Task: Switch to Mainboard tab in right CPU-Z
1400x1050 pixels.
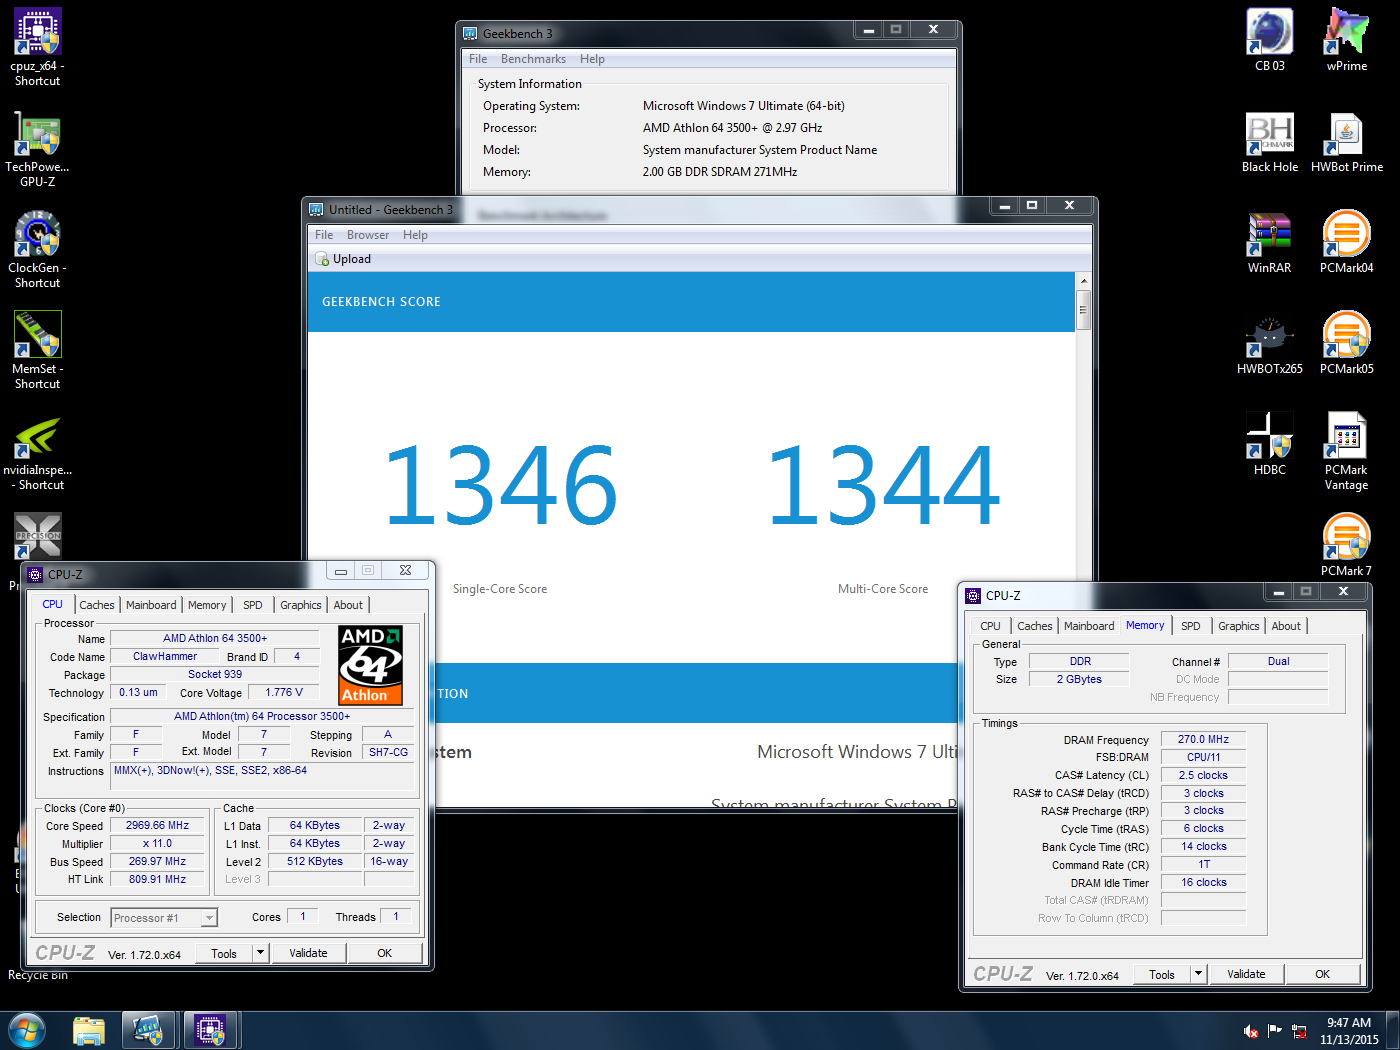Action: pyautogui.click(x=1089, y=626)
